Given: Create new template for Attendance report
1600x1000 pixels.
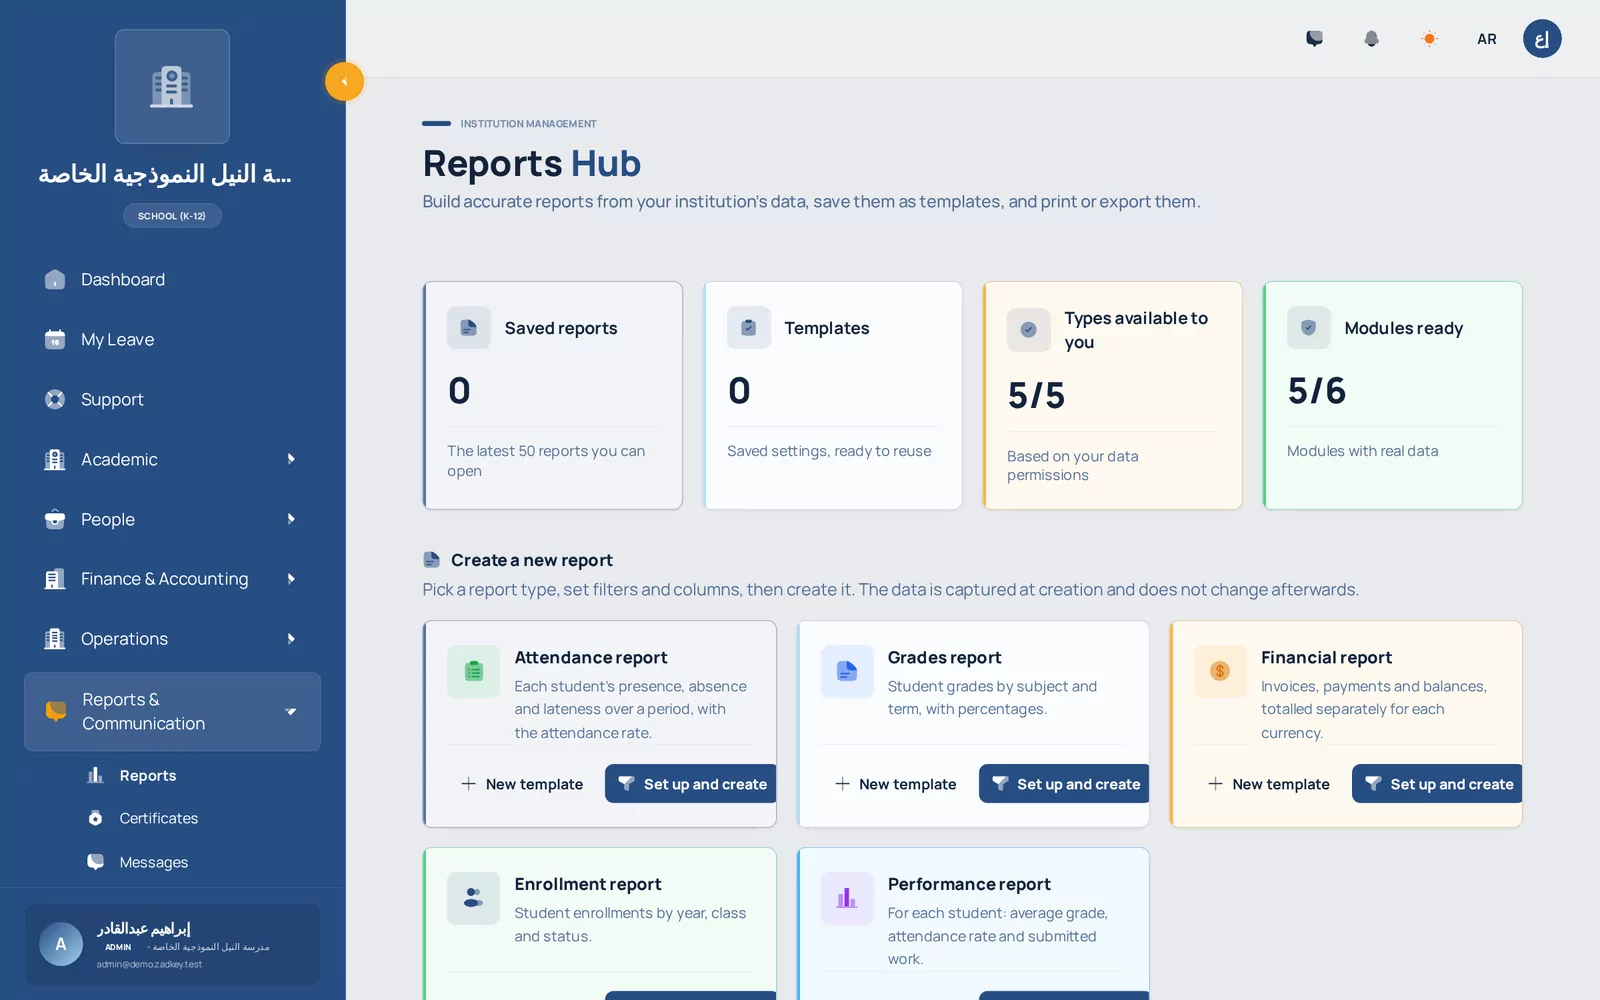Looking at the screenshot, I should (x=522, y=784).
